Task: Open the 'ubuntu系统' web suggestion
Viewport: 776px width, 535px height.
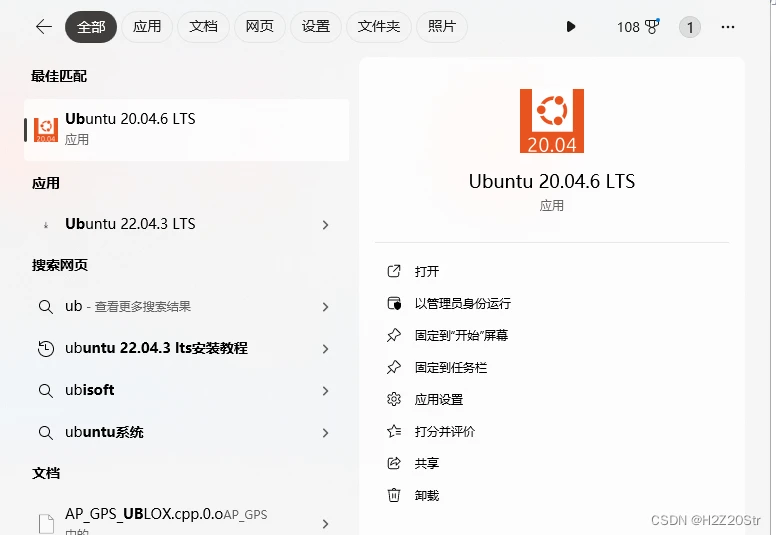Action: (187, 433)
